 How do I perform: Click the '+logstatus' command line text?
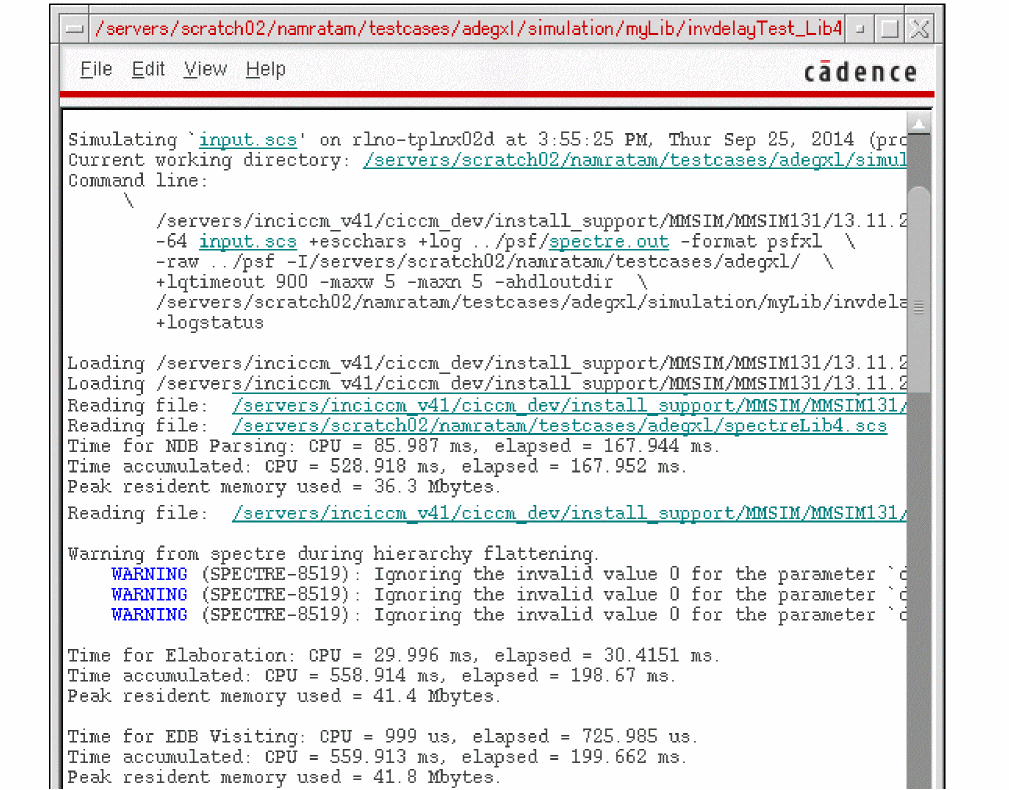[210, 322]
